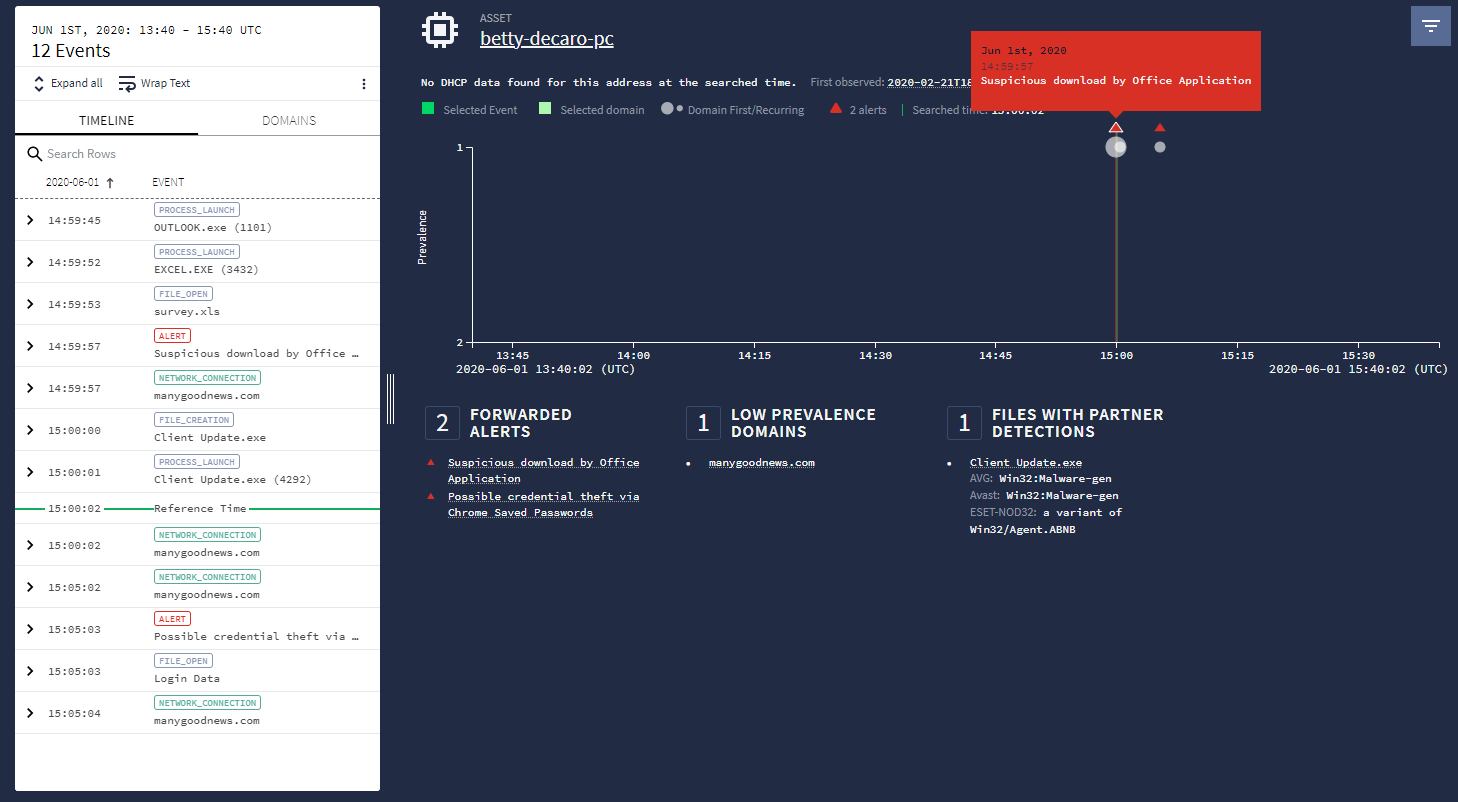Toggle the date sort arrow on the 2020-06-01 column

tap(110, 182)
